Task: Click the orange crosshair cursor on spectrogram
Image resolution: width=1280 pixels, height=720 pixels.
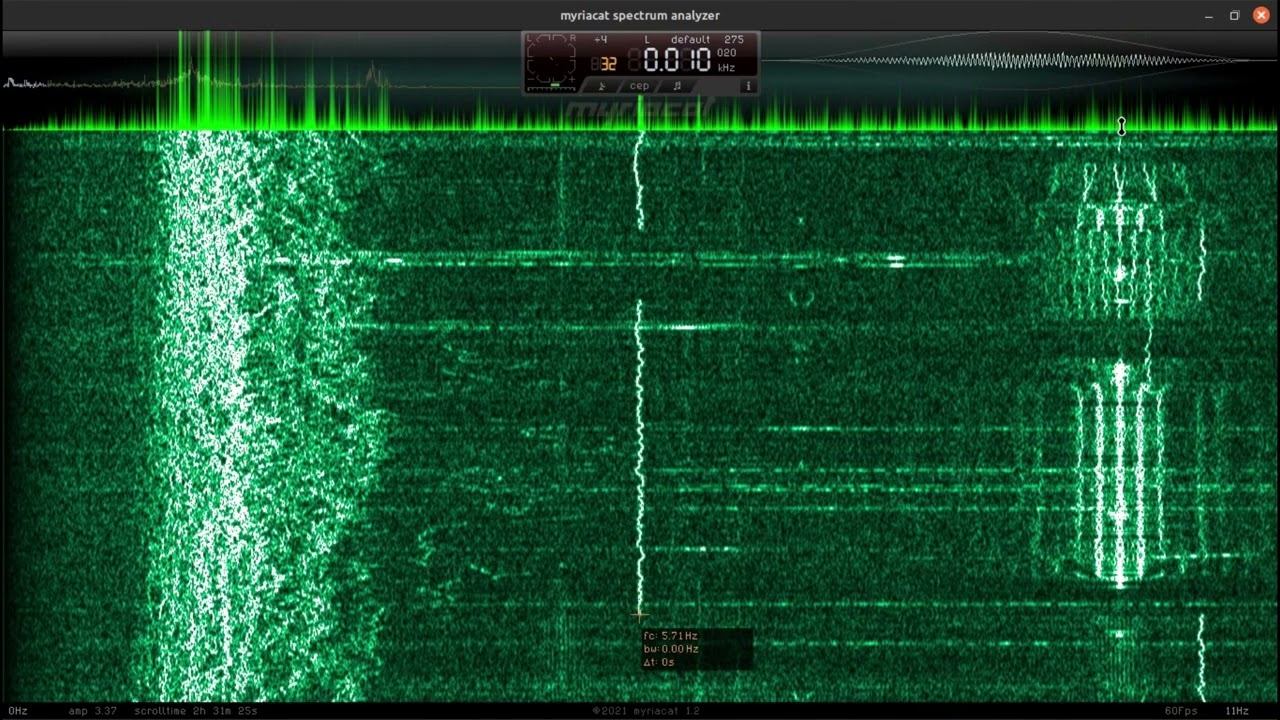Action: pos(639,614)
